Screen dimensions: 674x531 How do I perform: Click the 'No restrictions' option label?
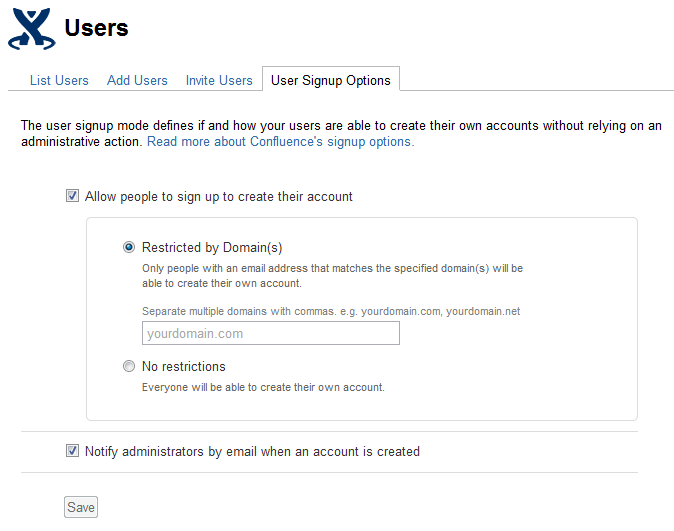(184, 366)
